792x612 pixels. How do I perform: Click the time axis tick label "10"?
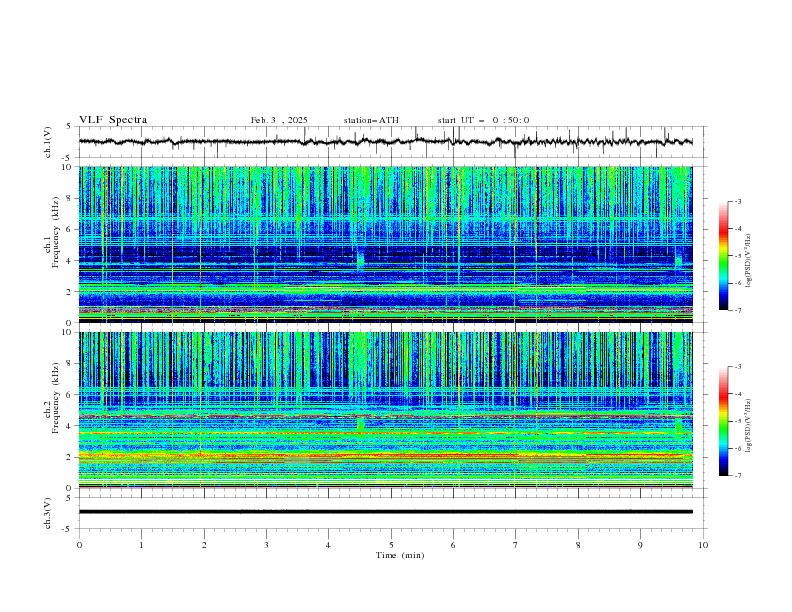703,545
